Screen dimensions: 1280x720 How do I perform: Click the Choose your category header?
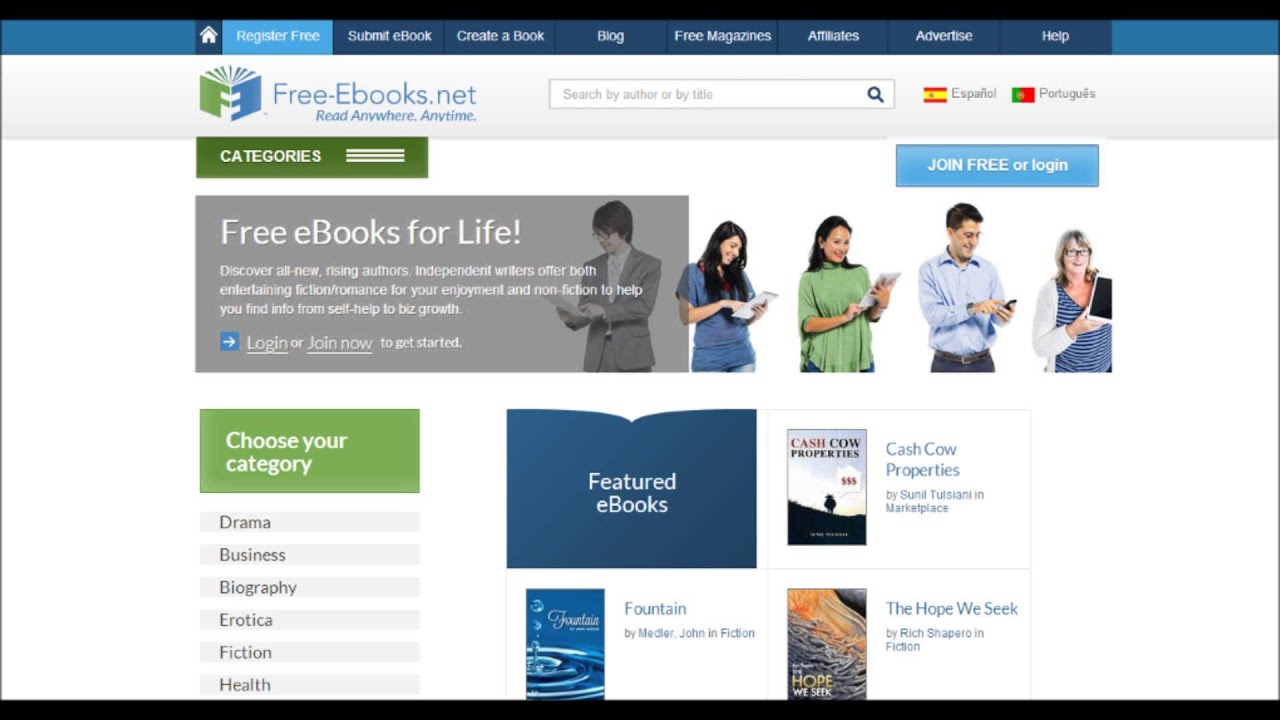point(310,451)
